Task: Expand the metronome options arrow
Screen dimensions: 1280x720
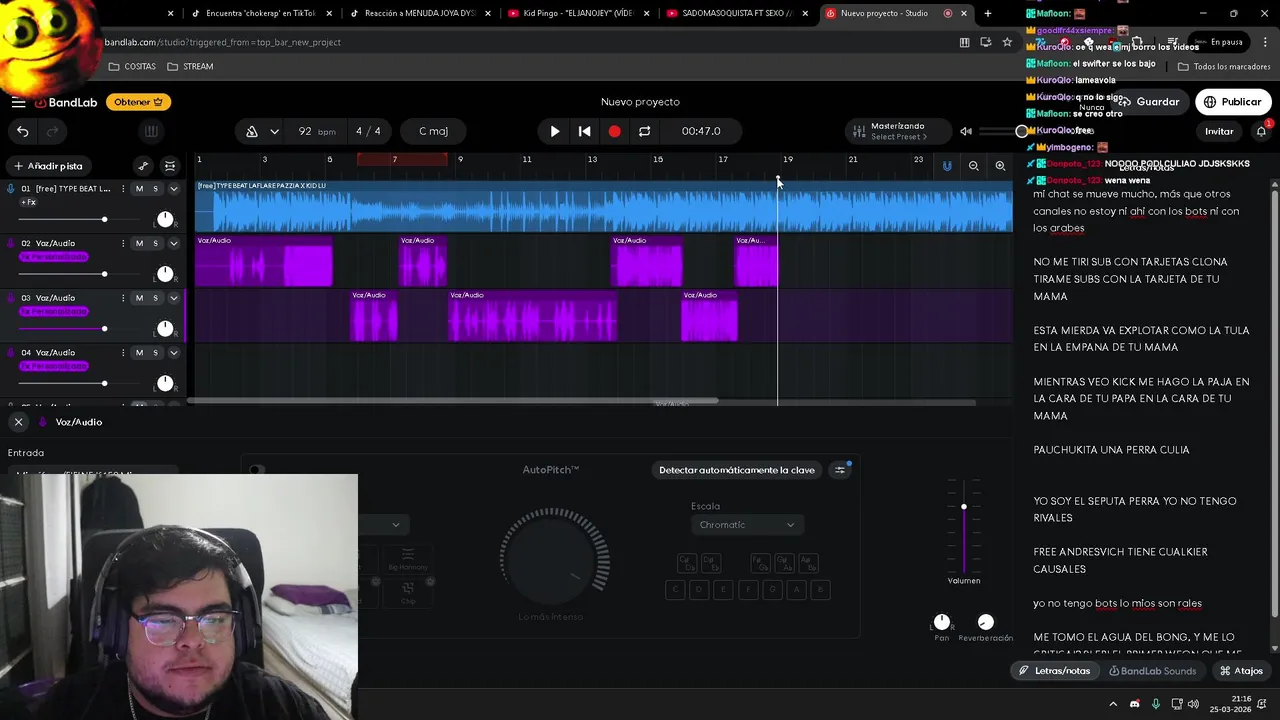Action: (x=274, y=131)
